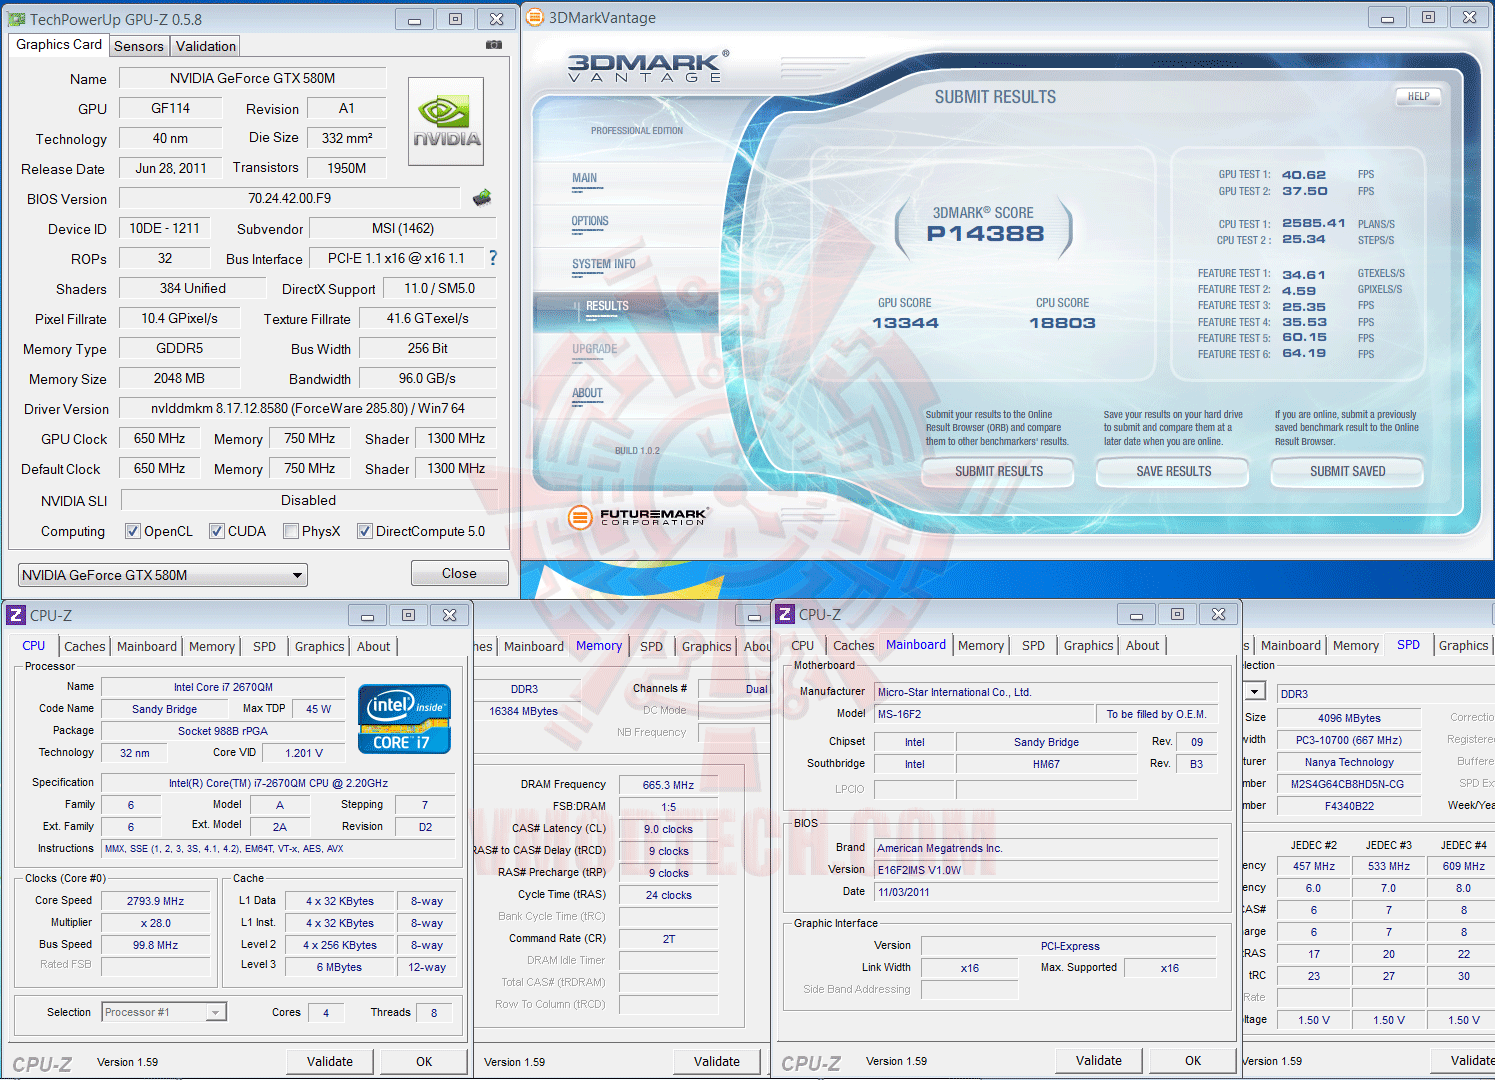Open ABOUT in the 3DMark Vantage sidebar
Screen dimensions: 1495x1080
[587, 394]
